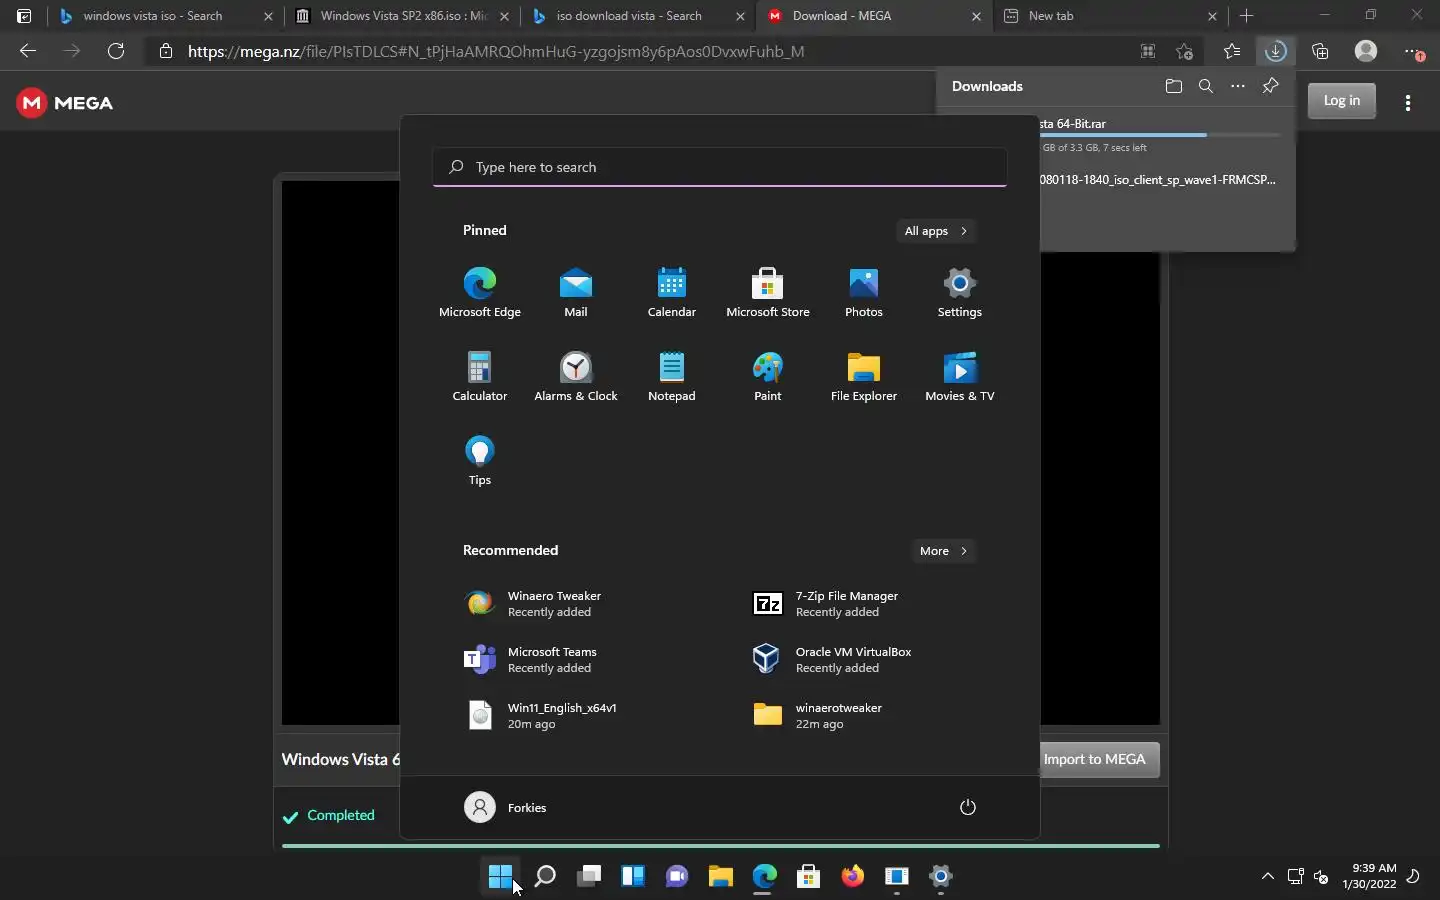Launch Firefox from the taskbar
The image size is (1440, 900).
click(853, 877)
